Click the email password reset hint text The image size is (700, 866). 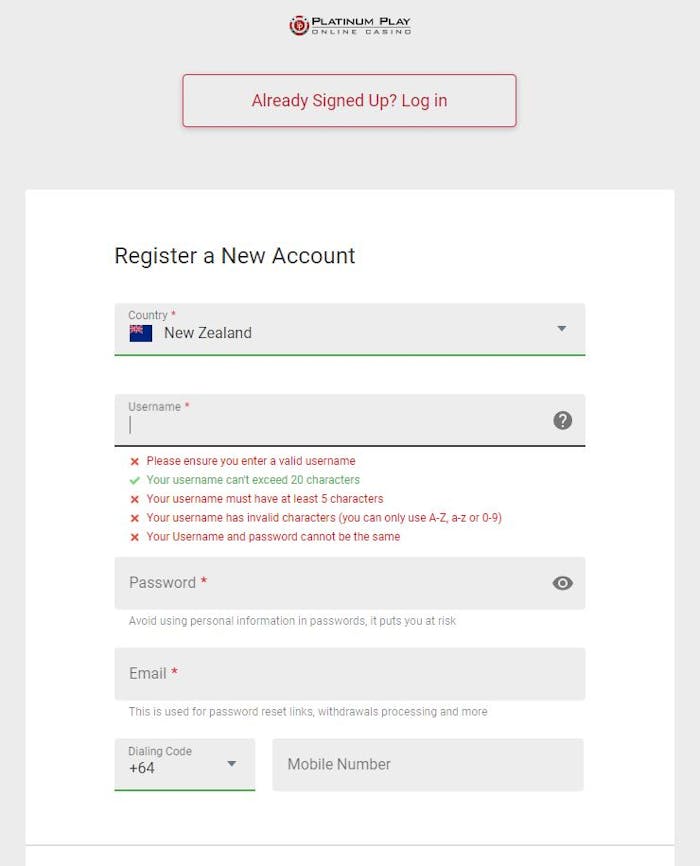[x=308, y=712]
